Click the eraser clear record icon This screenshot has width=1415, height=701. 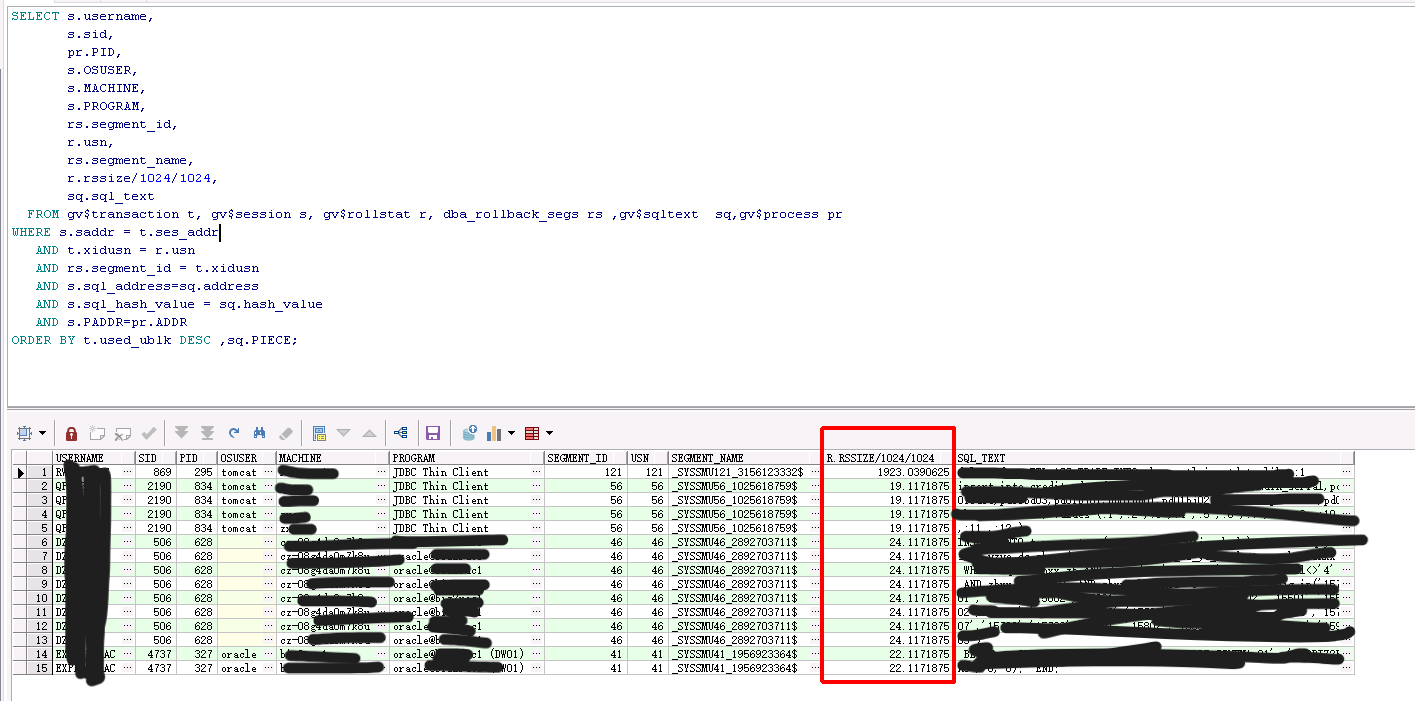pos(286,433)
